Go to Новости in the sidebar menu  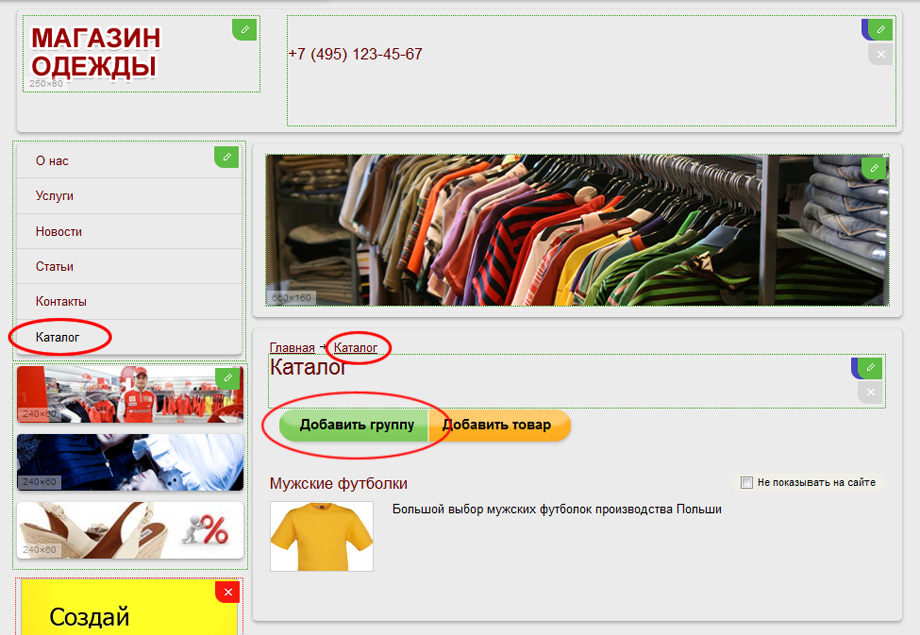point(58,231)
